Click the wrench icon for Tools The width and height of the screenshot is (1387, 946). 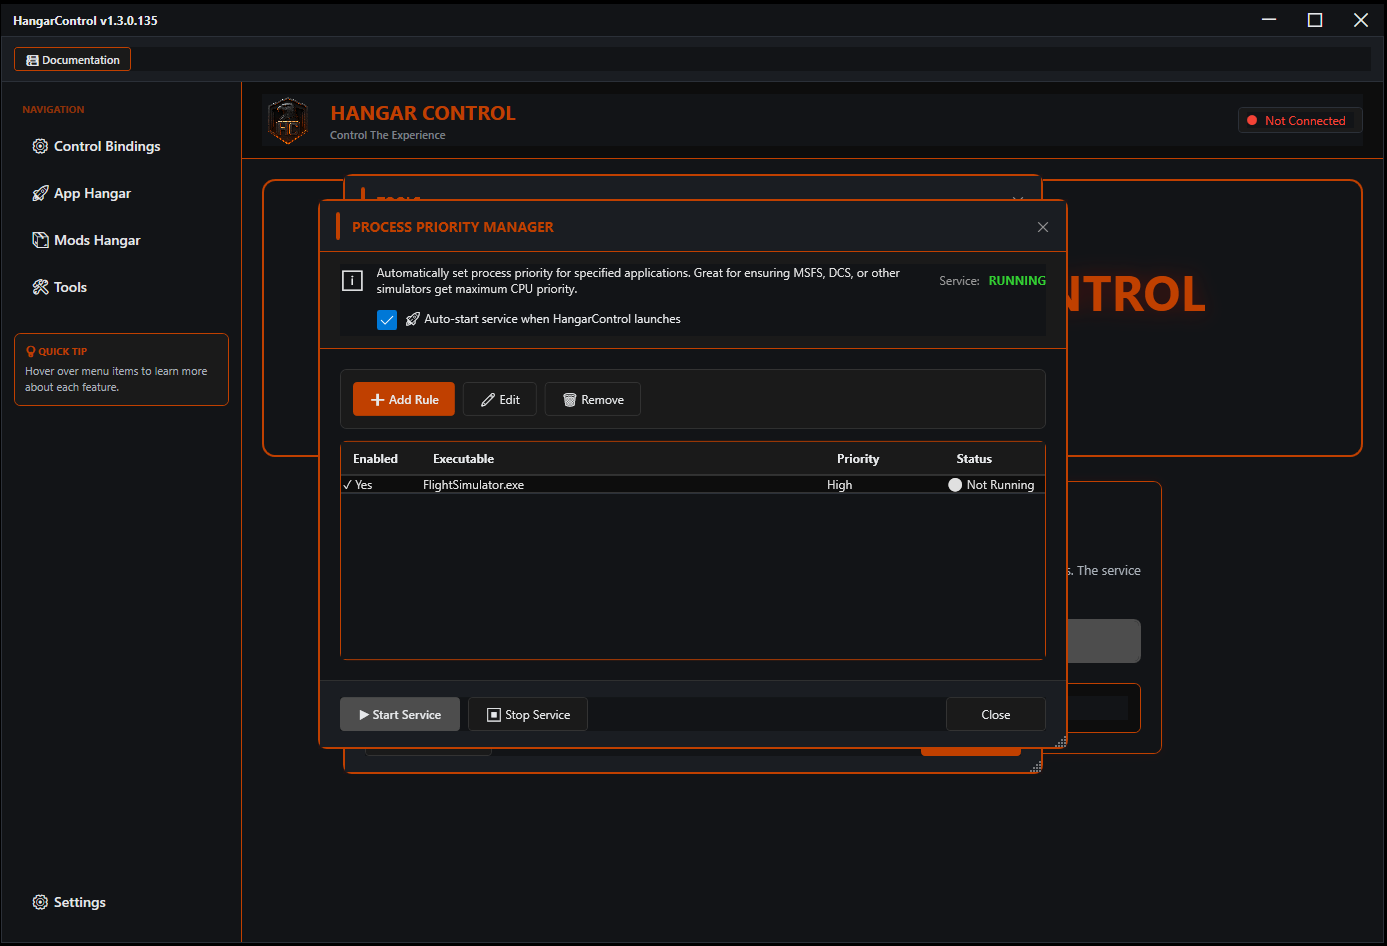tap(40, 287)
